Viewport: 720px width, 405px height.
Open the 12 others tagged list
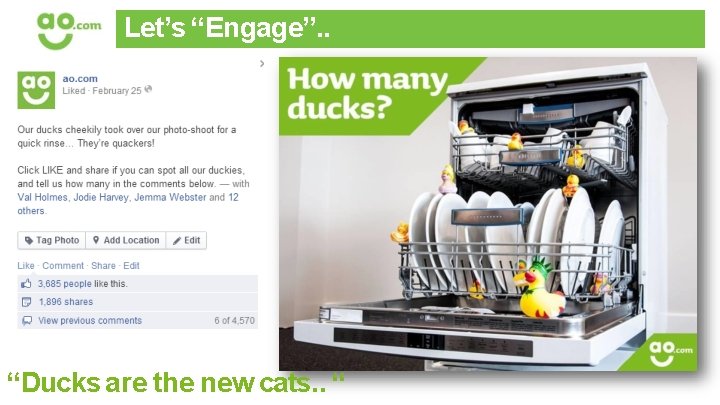128,204
